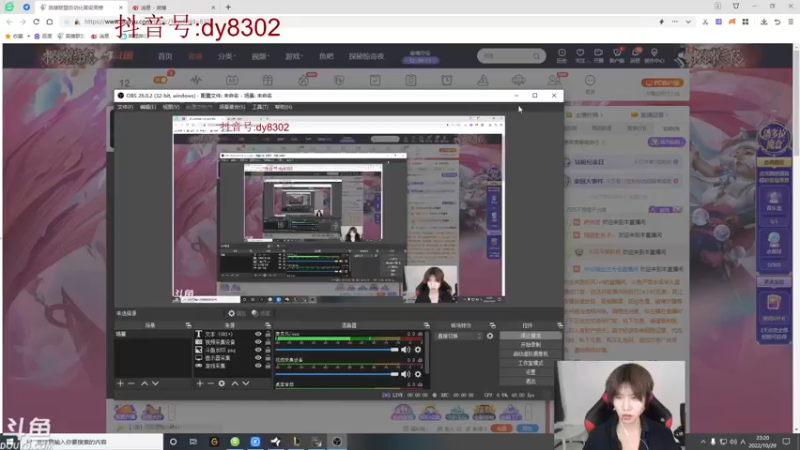Toggle visibility of text source row
This screenshot has width=800, height=450.
coord(258,334)
